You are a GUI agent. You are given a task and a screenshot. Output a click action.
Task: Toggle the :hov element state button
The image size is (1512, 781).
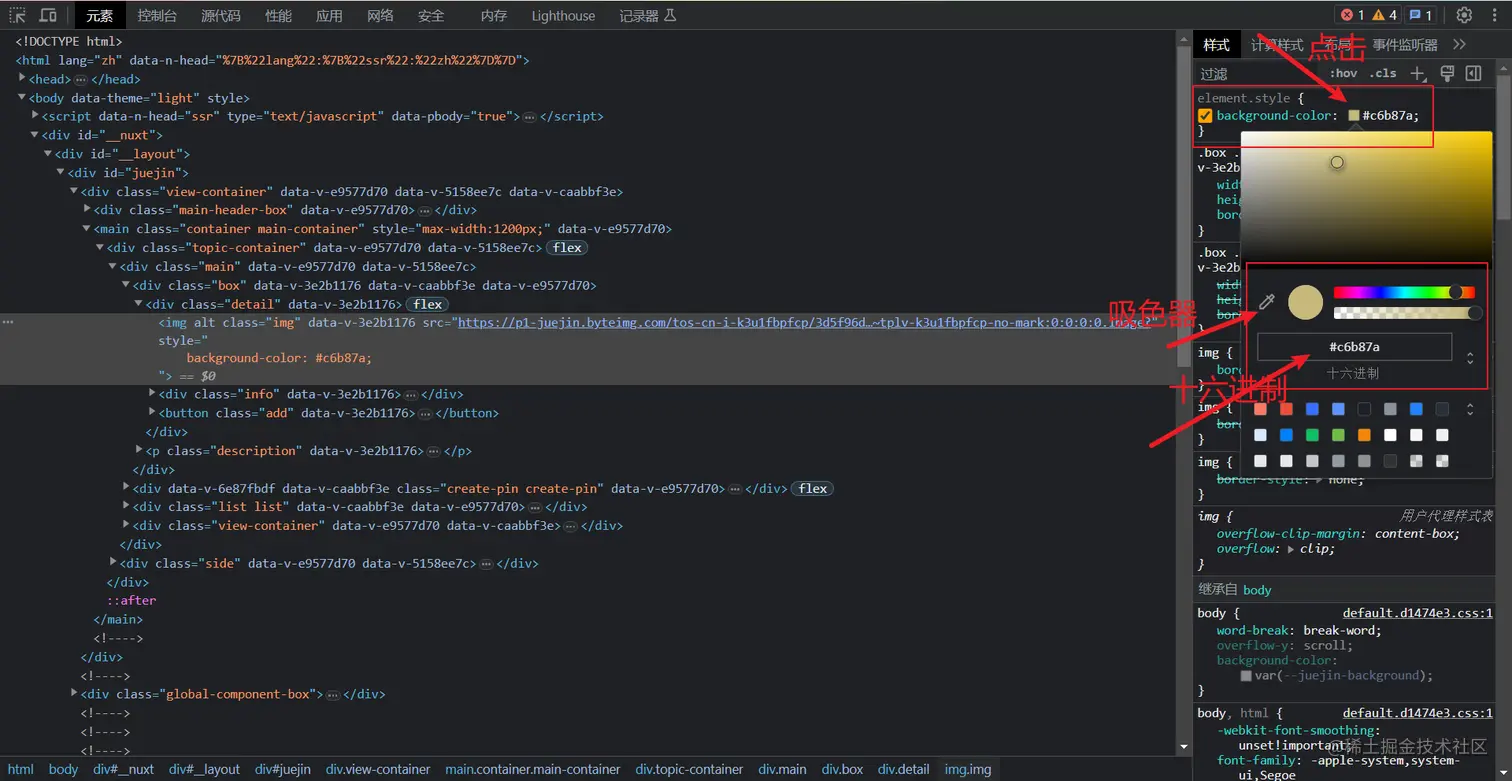[x=1344, y=73]
